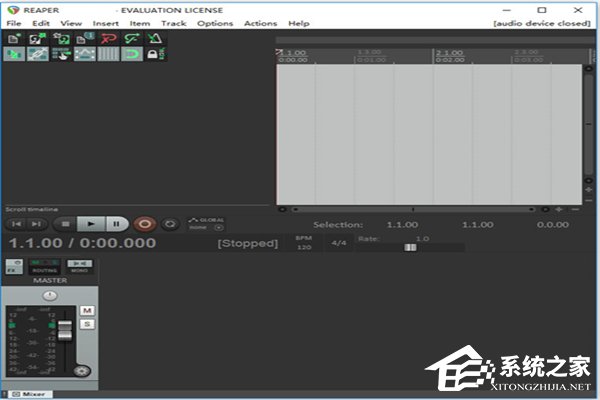Image resolution: width=600 pixels, height=400 pixels.
Task: Toggle ripple editing toolbar button
Action: click(61, 54)
